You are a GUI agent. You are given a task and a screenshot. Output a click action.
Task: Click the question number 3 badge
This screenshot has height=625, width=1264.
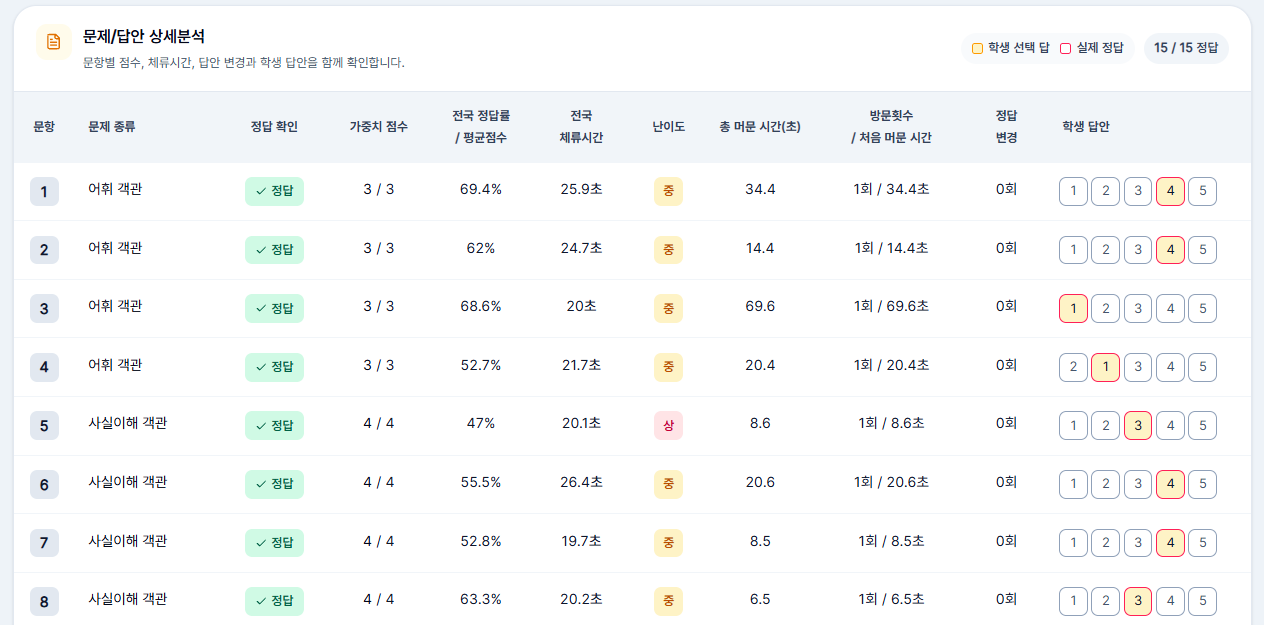click(x=44, y=309)
